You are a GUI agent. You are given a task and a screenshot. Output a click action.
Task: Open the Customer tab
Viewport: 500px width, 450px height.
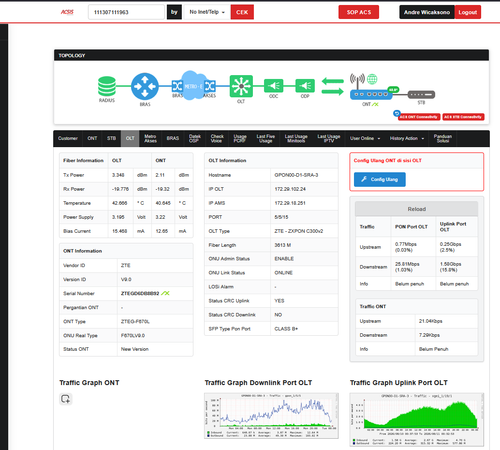pyautogui.click(x=68, y=138)
